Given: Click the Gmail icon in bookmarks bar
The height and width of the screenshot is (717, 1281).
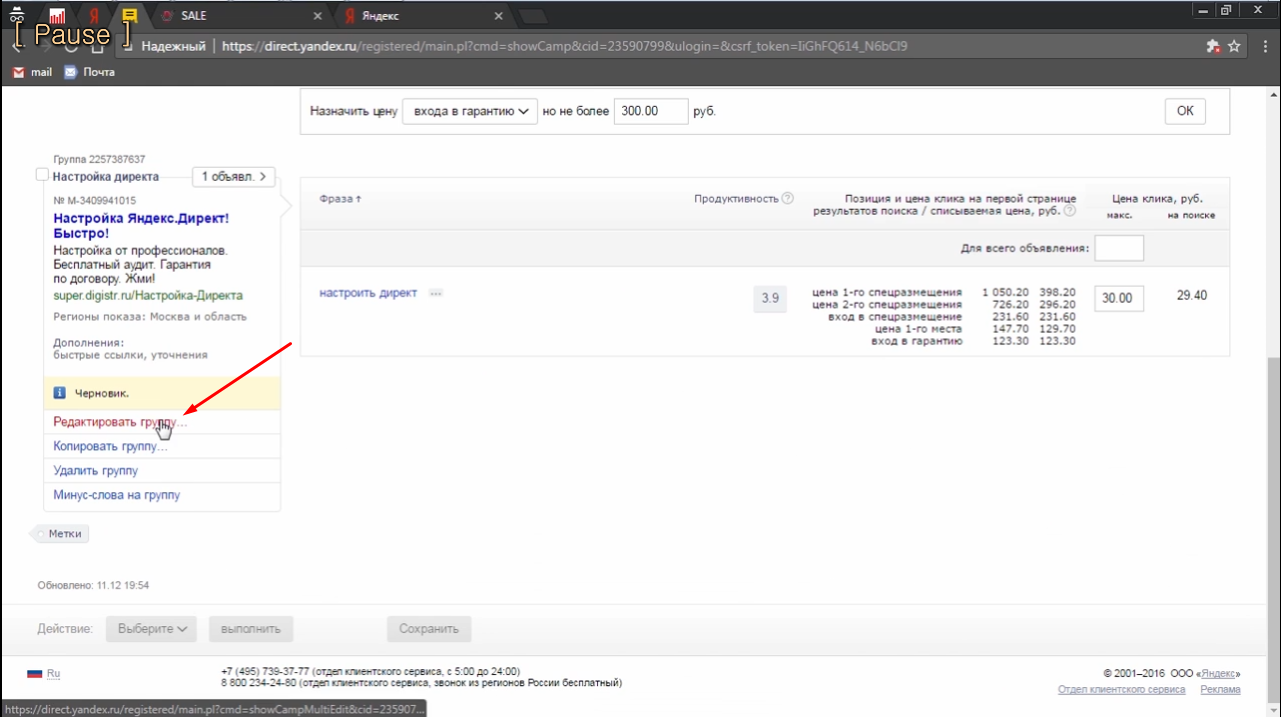Looking at the screenshot, I should [18, 72].
